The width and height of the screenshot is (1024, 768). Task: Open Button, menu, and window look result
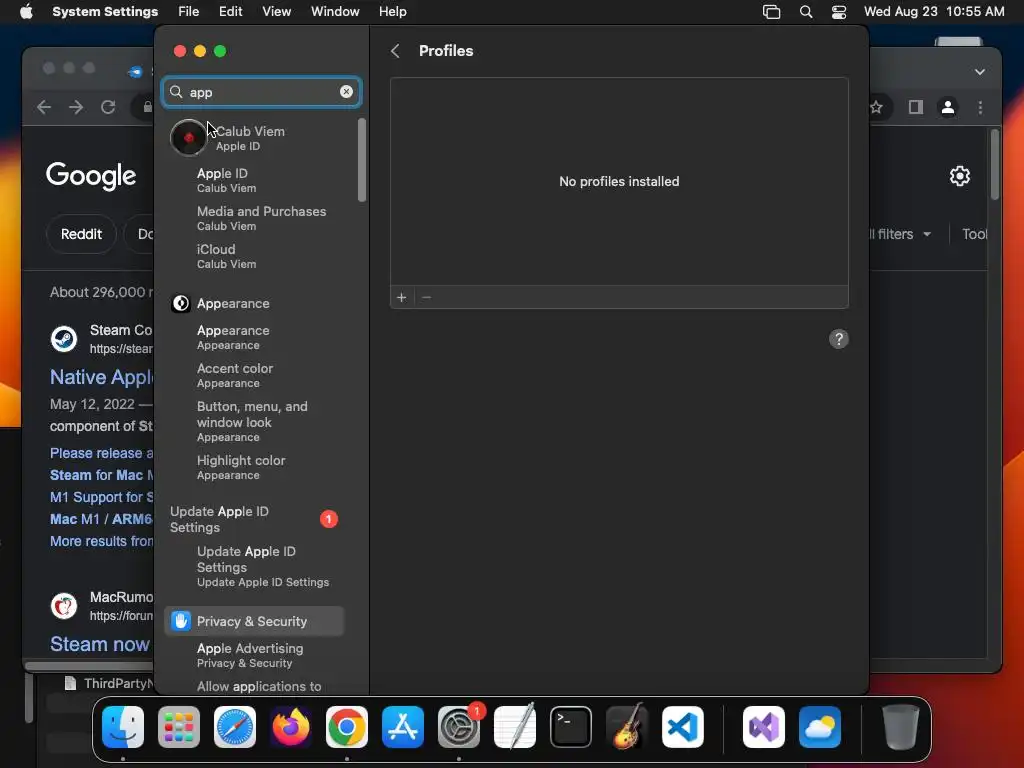pyautogui.click(x=252, y=421)
